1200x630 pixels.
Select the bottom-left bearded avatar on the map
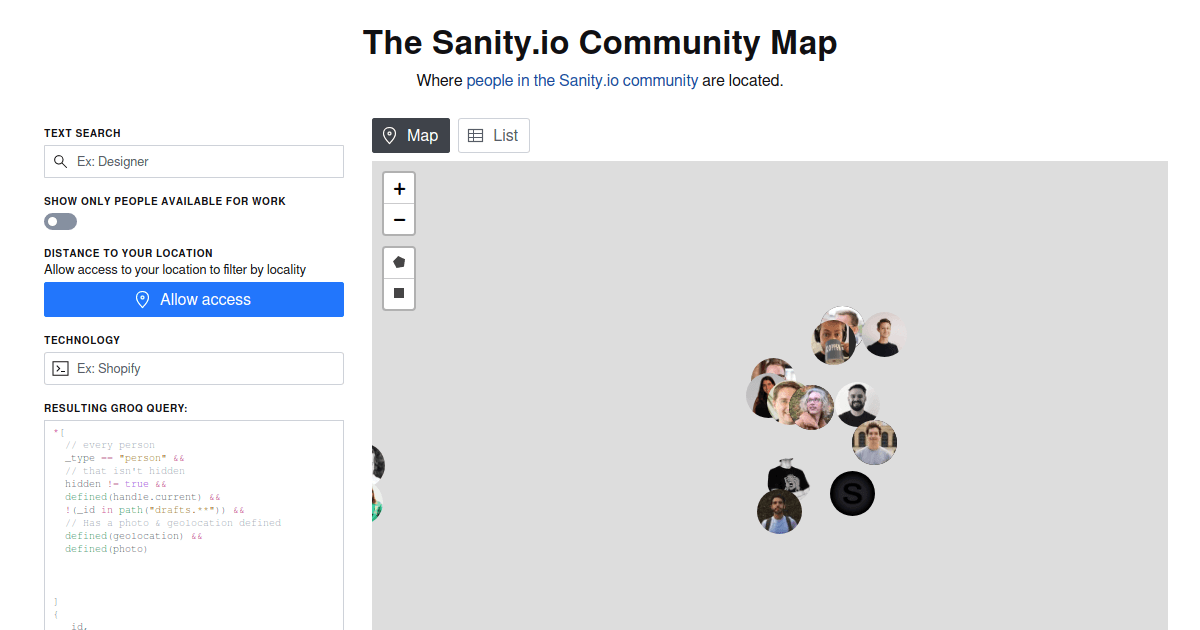click(x=780, y=511)
